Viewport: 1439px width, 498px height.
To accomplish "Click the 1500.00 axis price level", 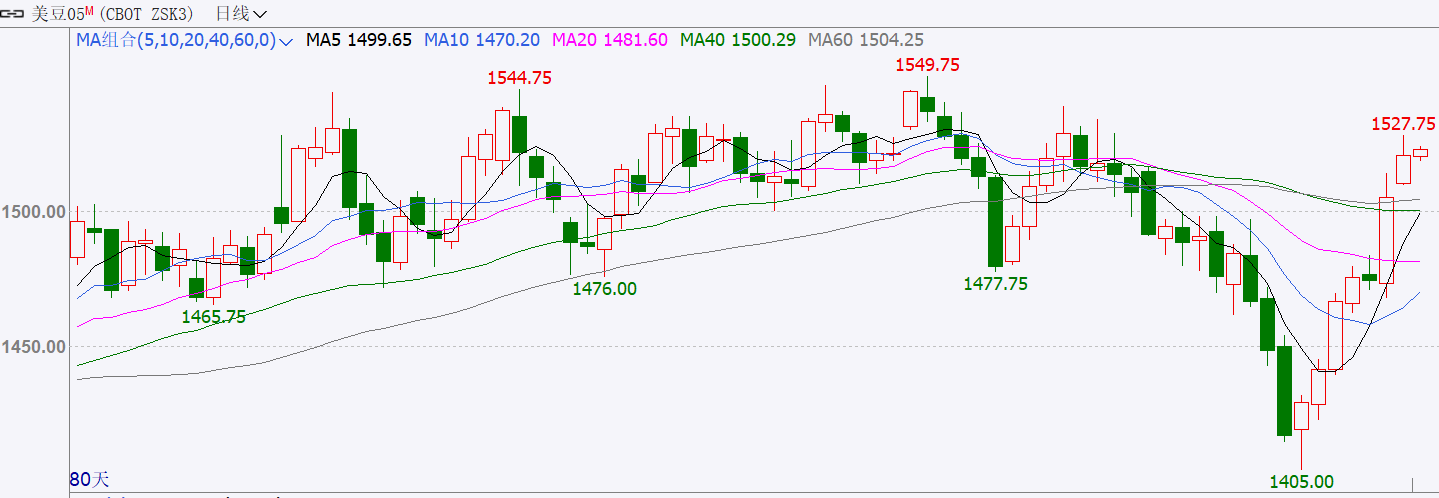I will pyautogui.click(x=34, y=212).
